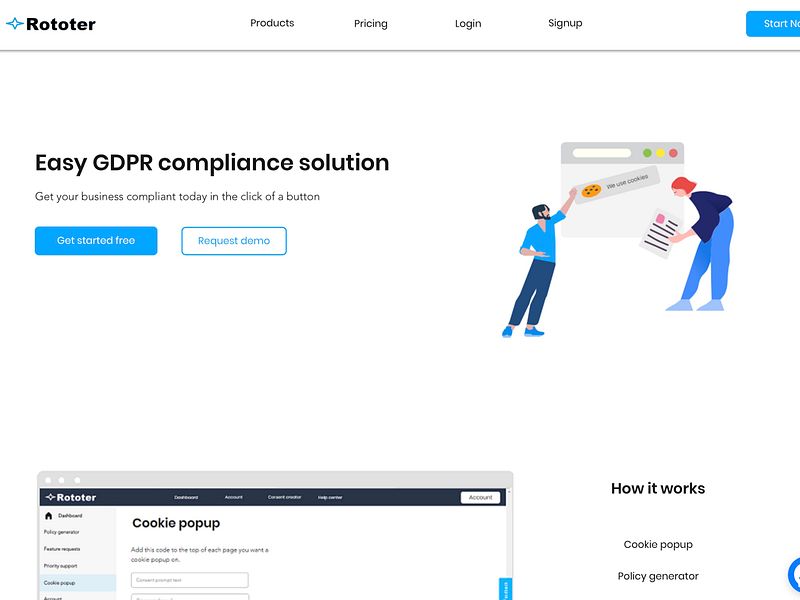Select Dashboard in the preview's dark nav bar
800x600 pixels.
tap(186, 497)
